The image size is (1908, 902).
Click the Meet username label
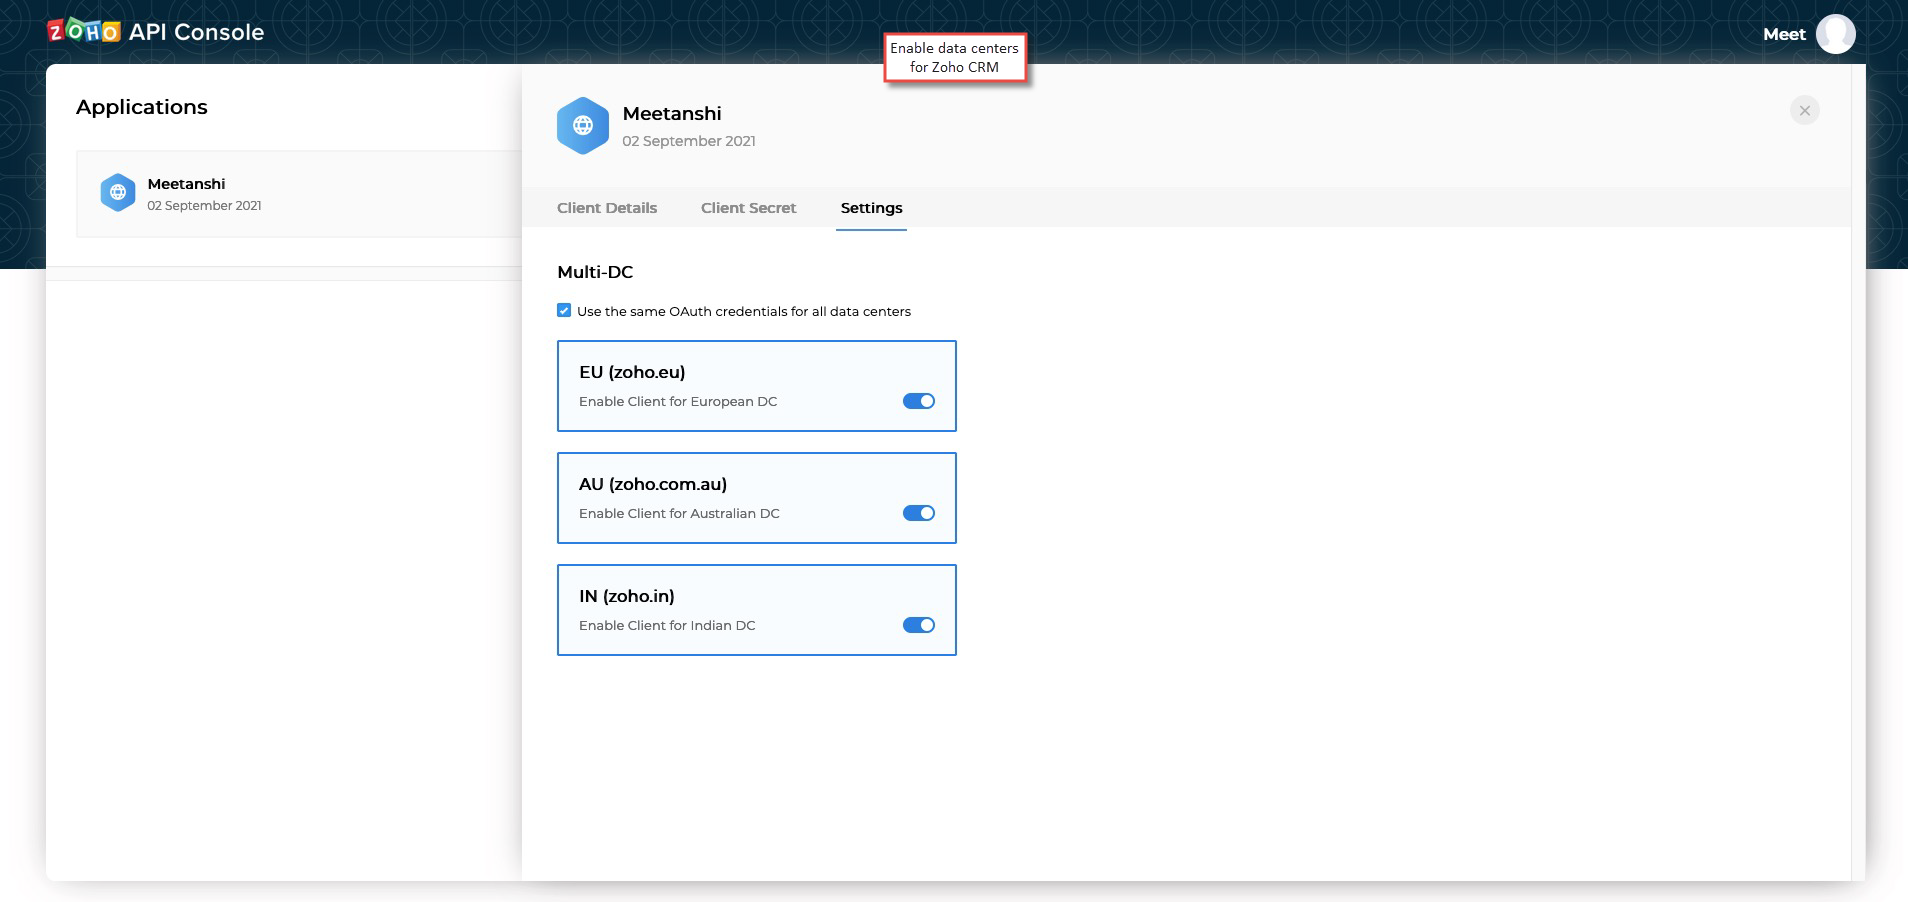click(x=1784, y=34)
